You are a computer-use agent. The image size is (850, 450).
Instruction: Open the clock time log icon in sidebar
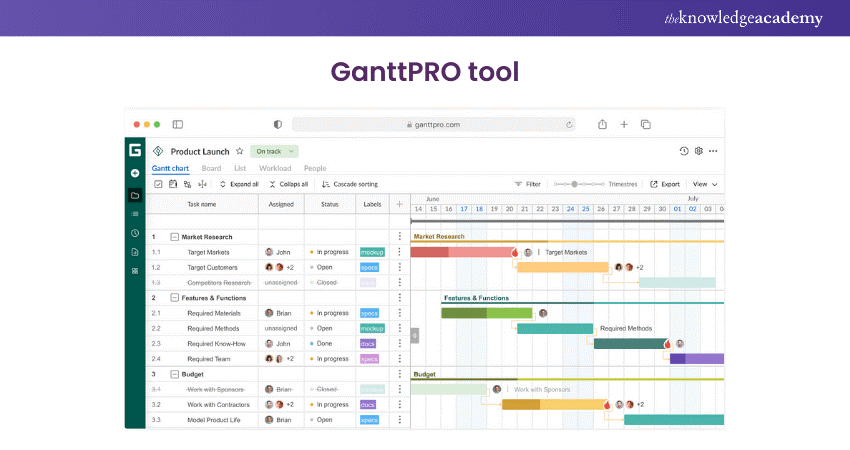135,233
